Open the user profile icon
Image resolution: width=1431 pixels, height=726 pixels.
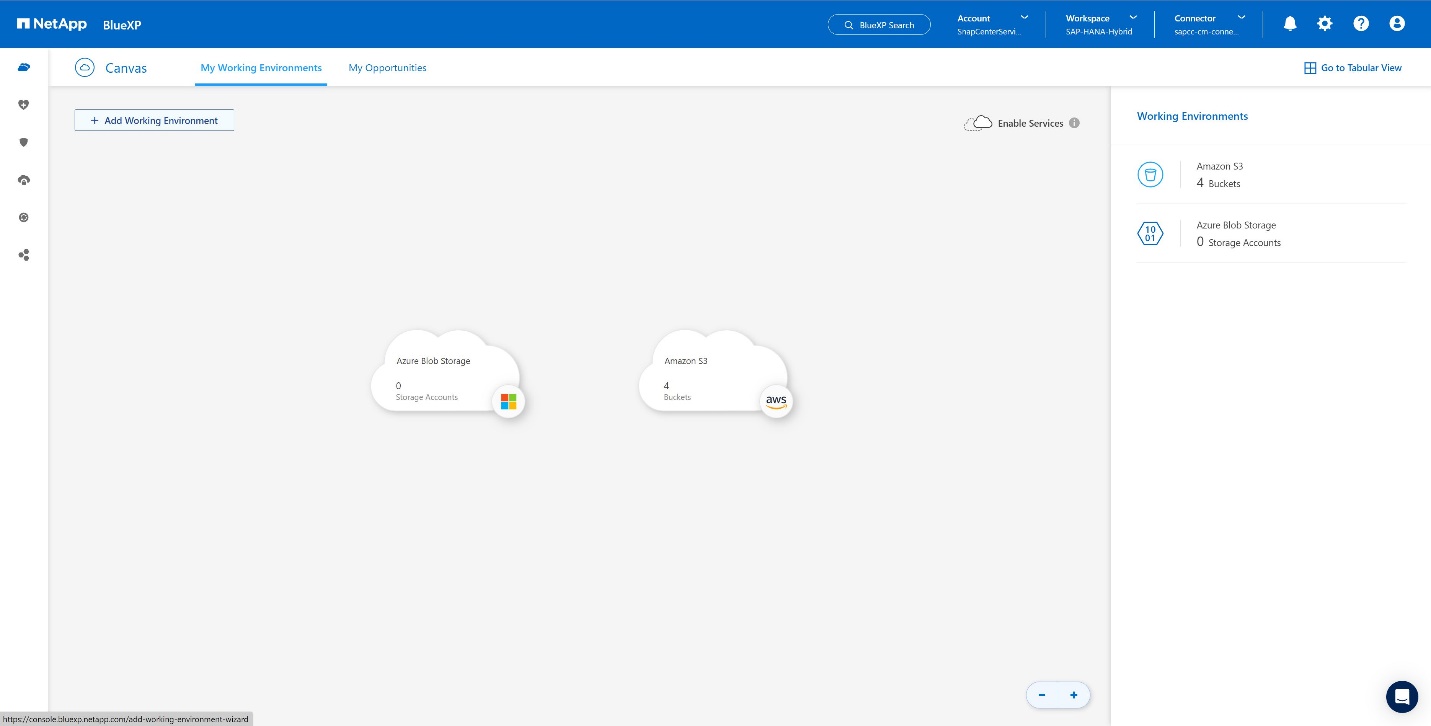coord(1397,24)
